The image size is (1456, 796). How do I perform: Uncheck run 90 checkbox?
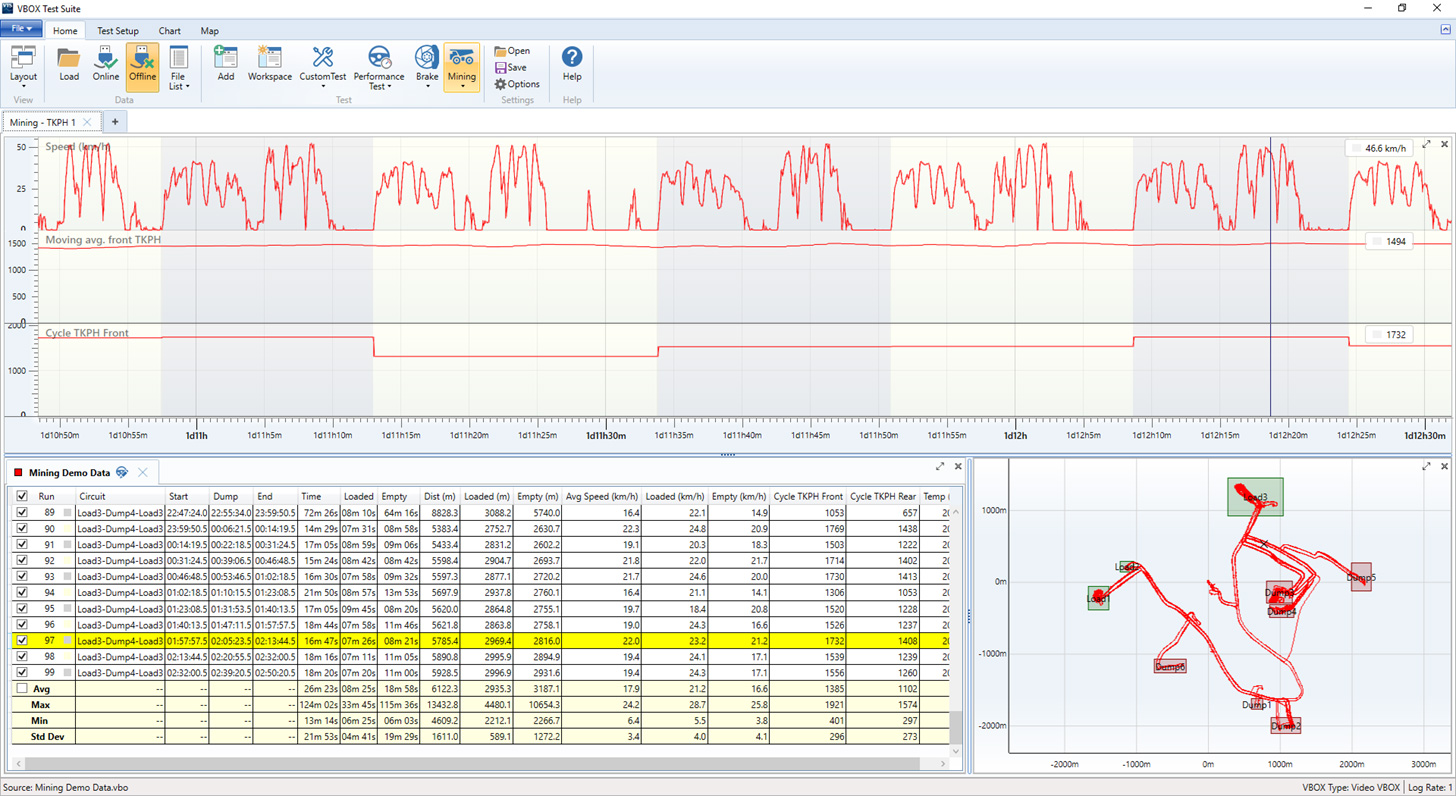point(22,528)
